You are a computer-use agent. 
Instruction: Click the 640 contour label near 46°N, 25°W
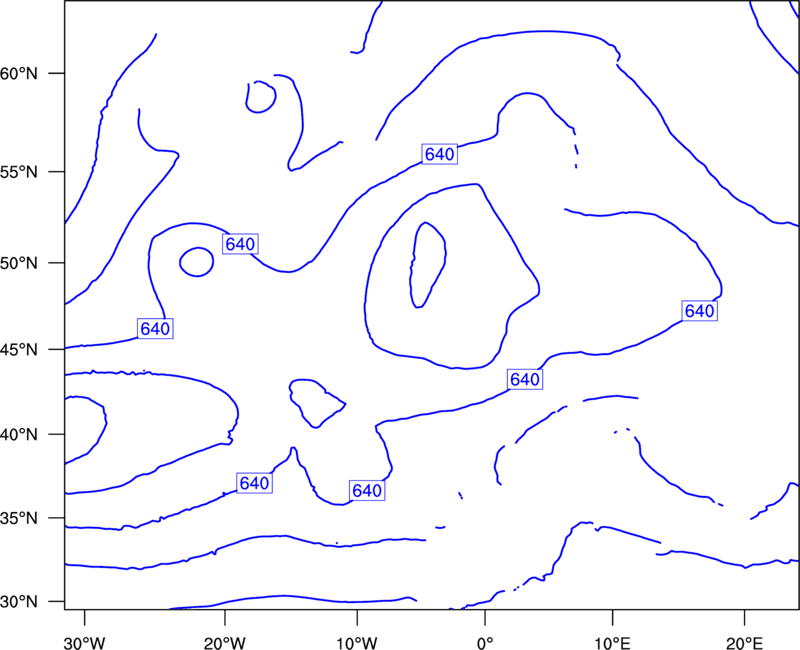pyautogui.click(x=155, y=329)
